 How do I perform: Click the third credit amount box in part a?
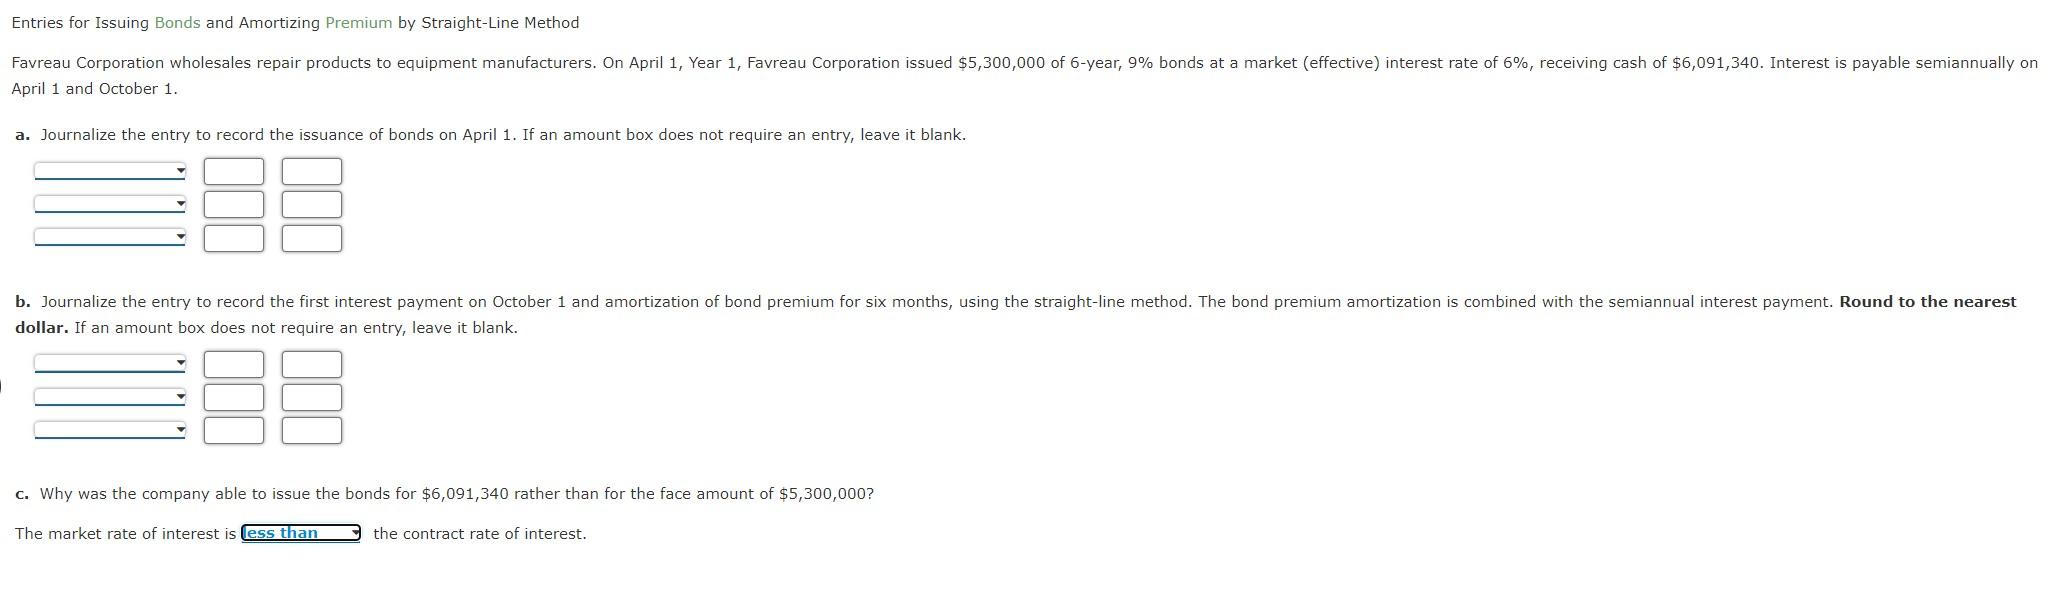[x=311, y=238]
